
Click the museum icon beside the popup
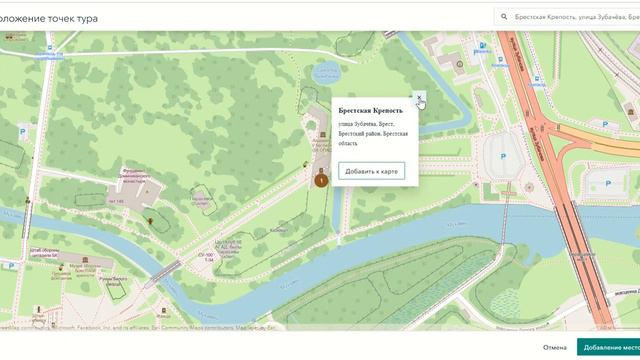click(323, 134)
